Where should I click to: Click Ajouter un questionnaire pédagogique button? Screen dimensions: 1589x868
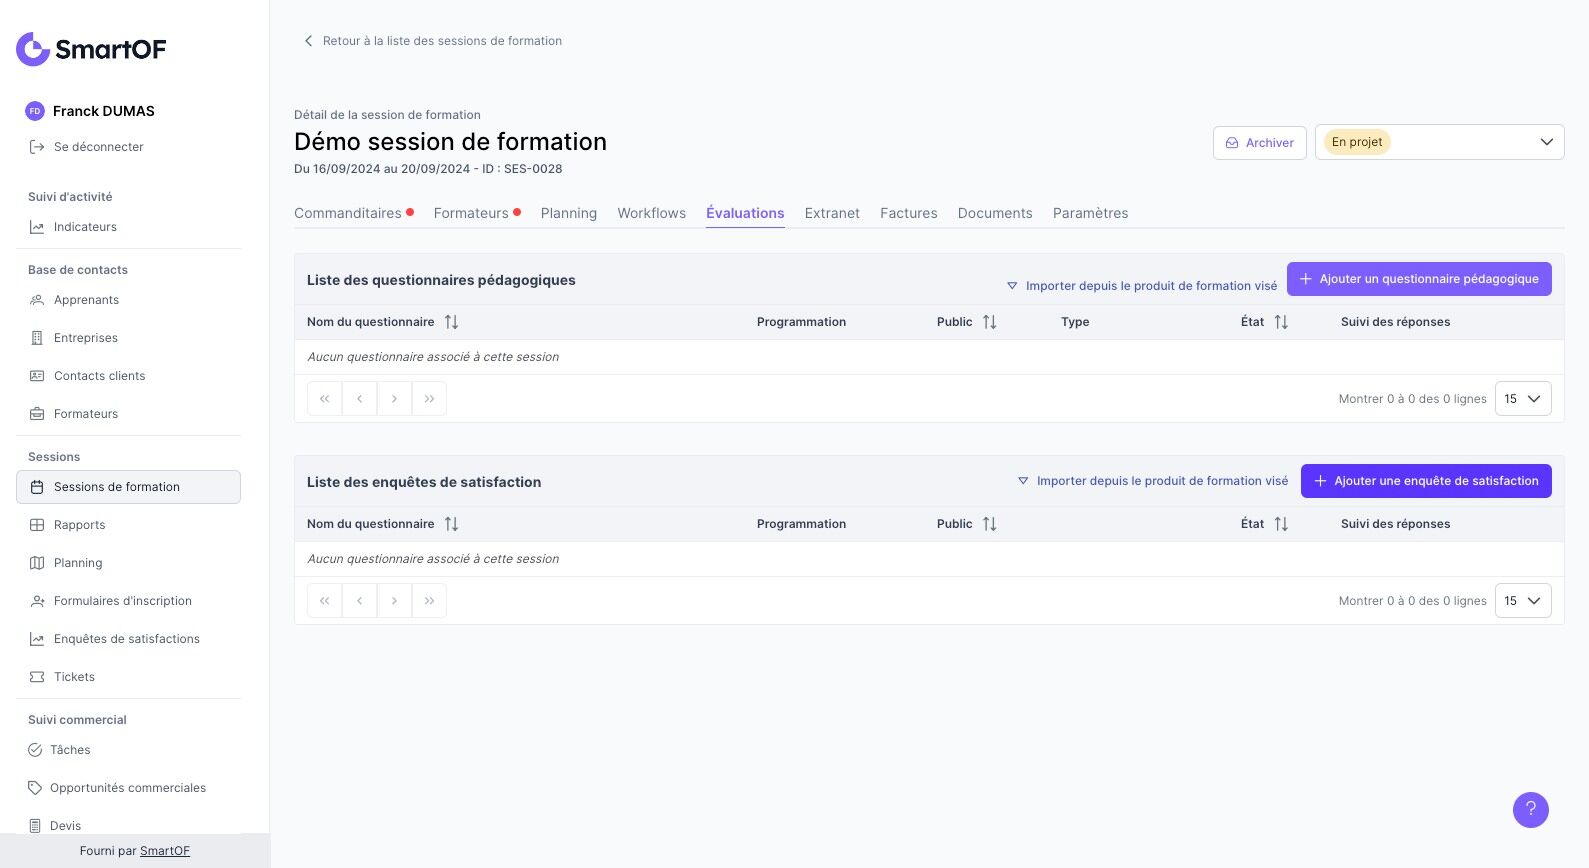pos(1418,279)
